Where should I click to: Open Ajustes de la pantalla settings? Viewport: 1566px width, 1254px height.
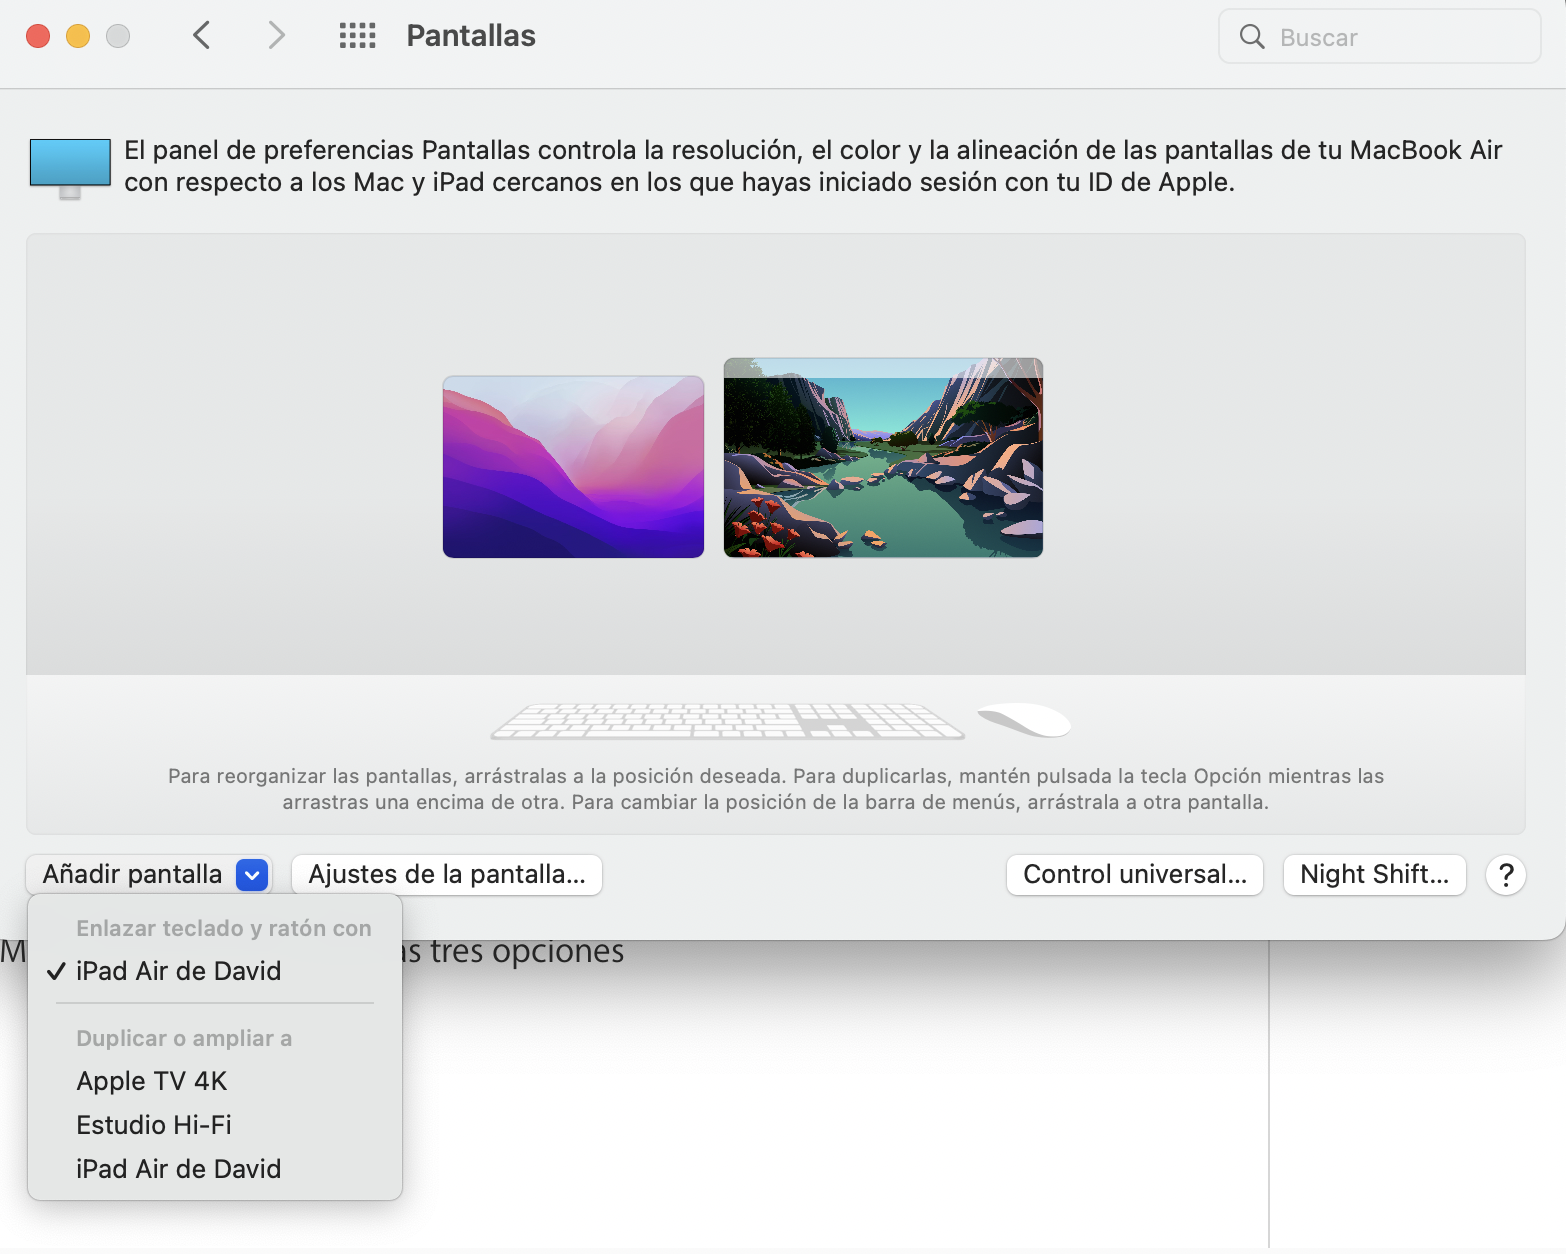[x=447, y=875]
